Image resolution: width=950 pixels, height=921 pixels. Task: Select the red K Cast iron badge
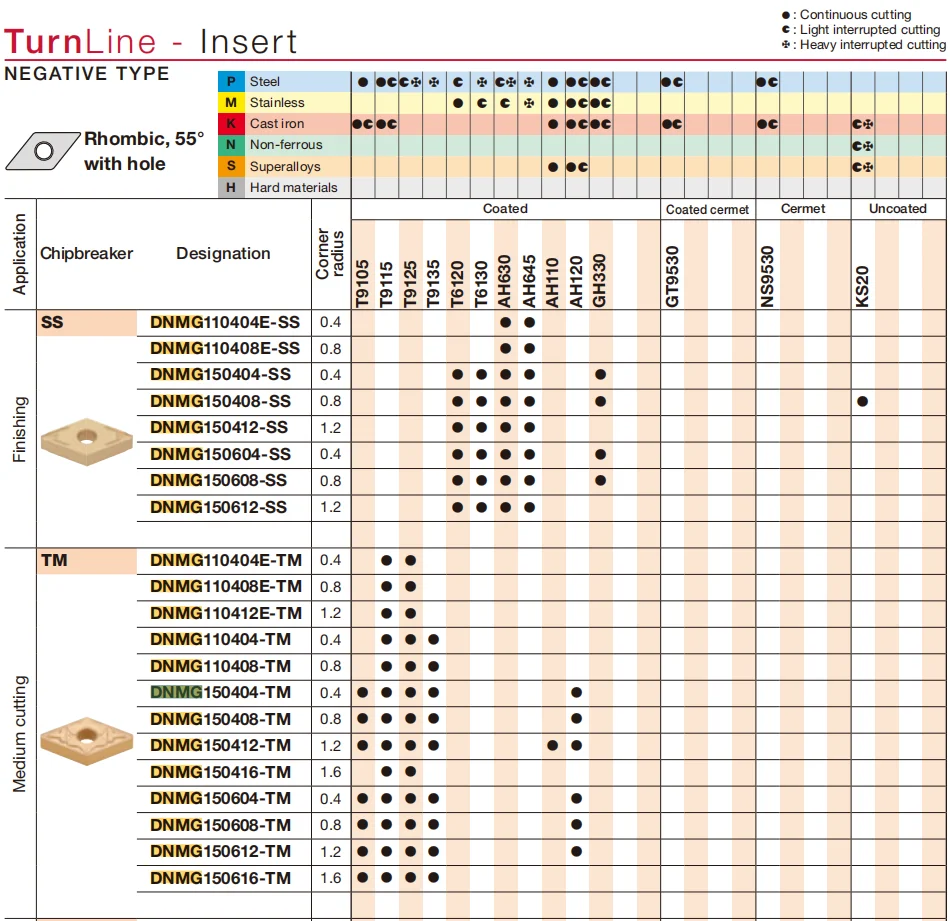[x=231, y=124]
